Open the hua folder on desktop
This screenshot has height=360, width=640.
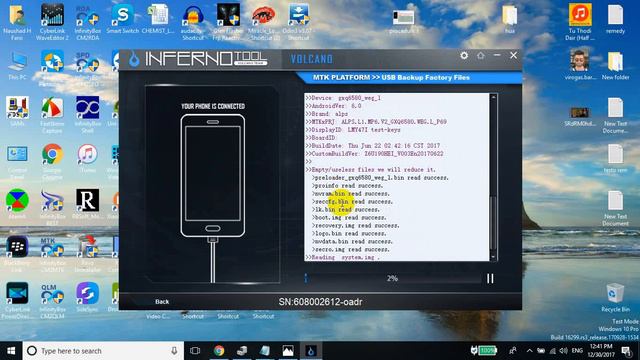coord(510,19)
